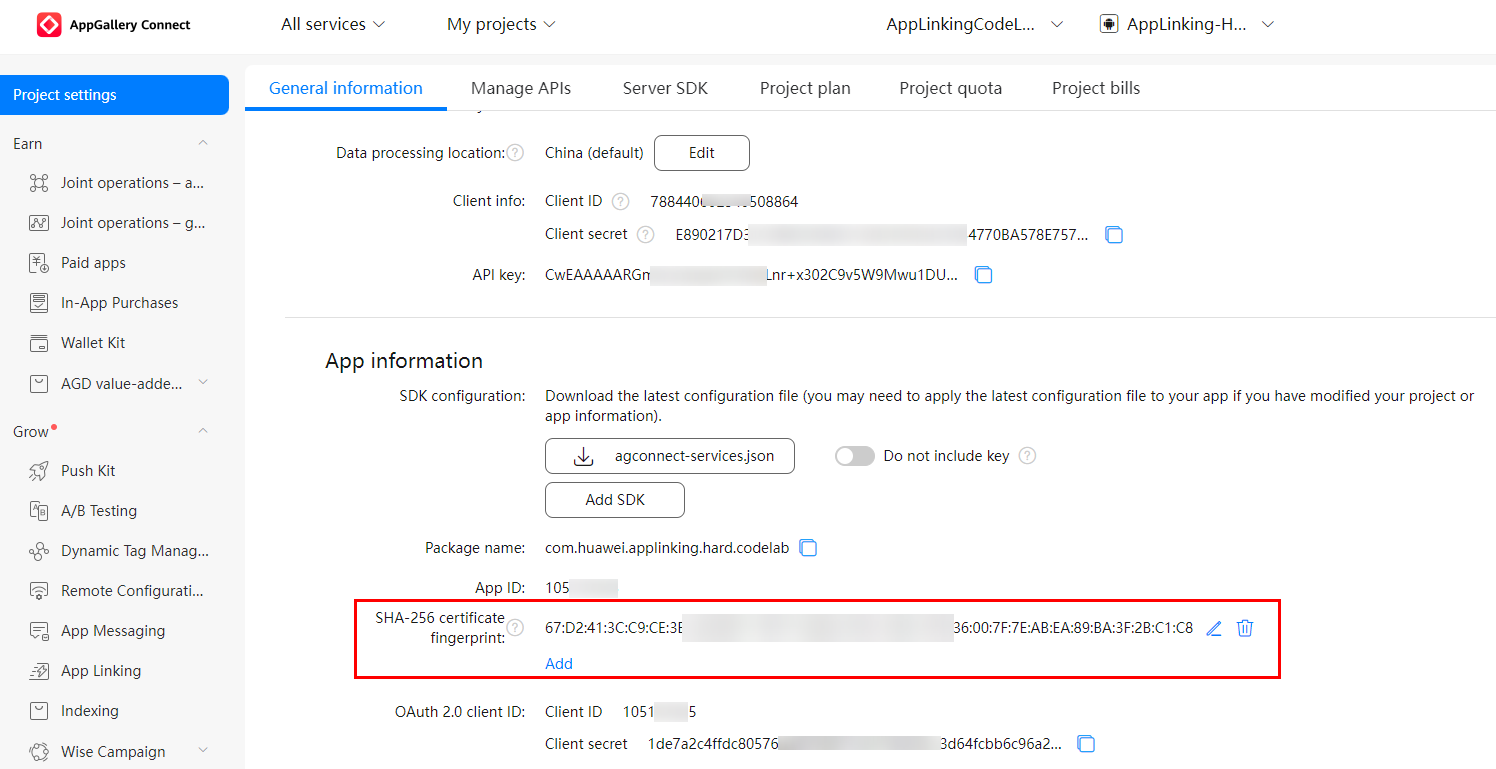
Task: Delete the SHA-256 certificate fingerprint
Action: point(1245,628)
